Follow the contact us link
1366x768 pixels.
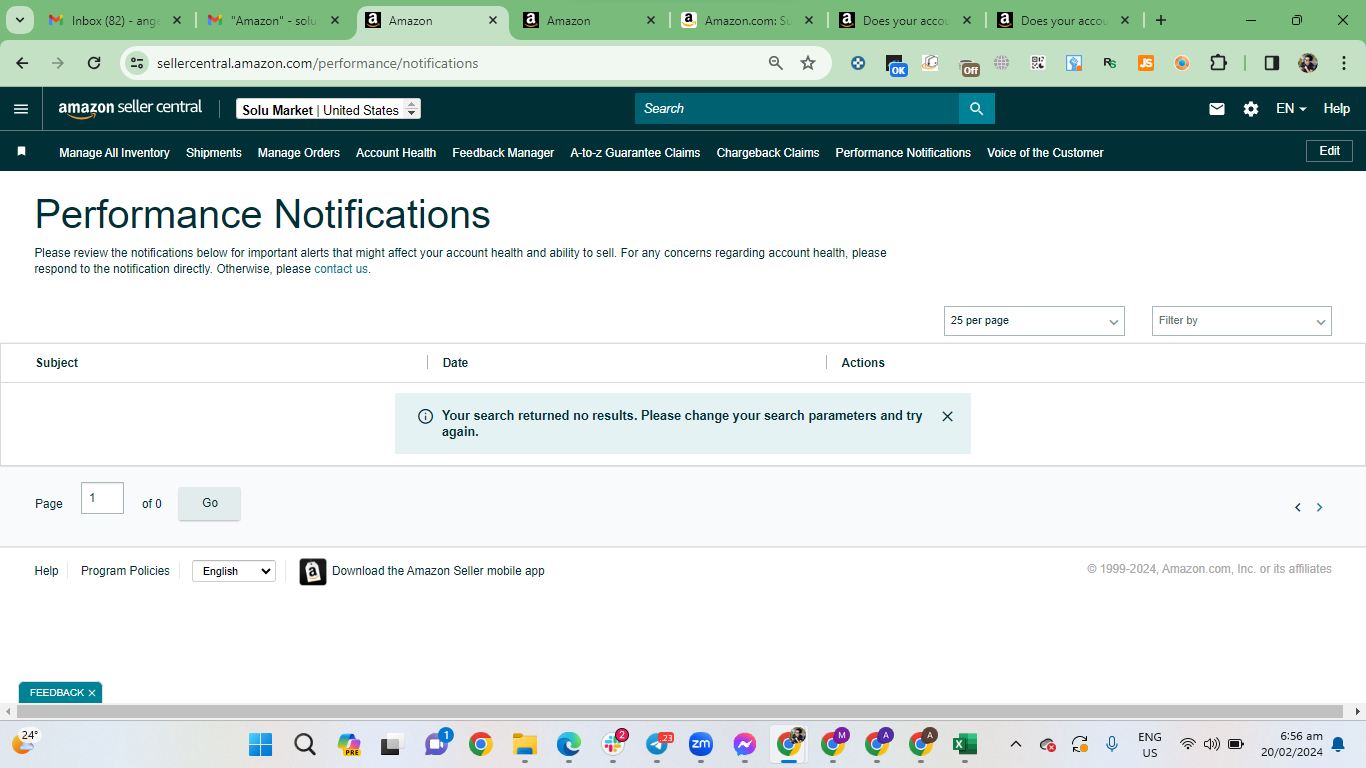tap(341, 269)
